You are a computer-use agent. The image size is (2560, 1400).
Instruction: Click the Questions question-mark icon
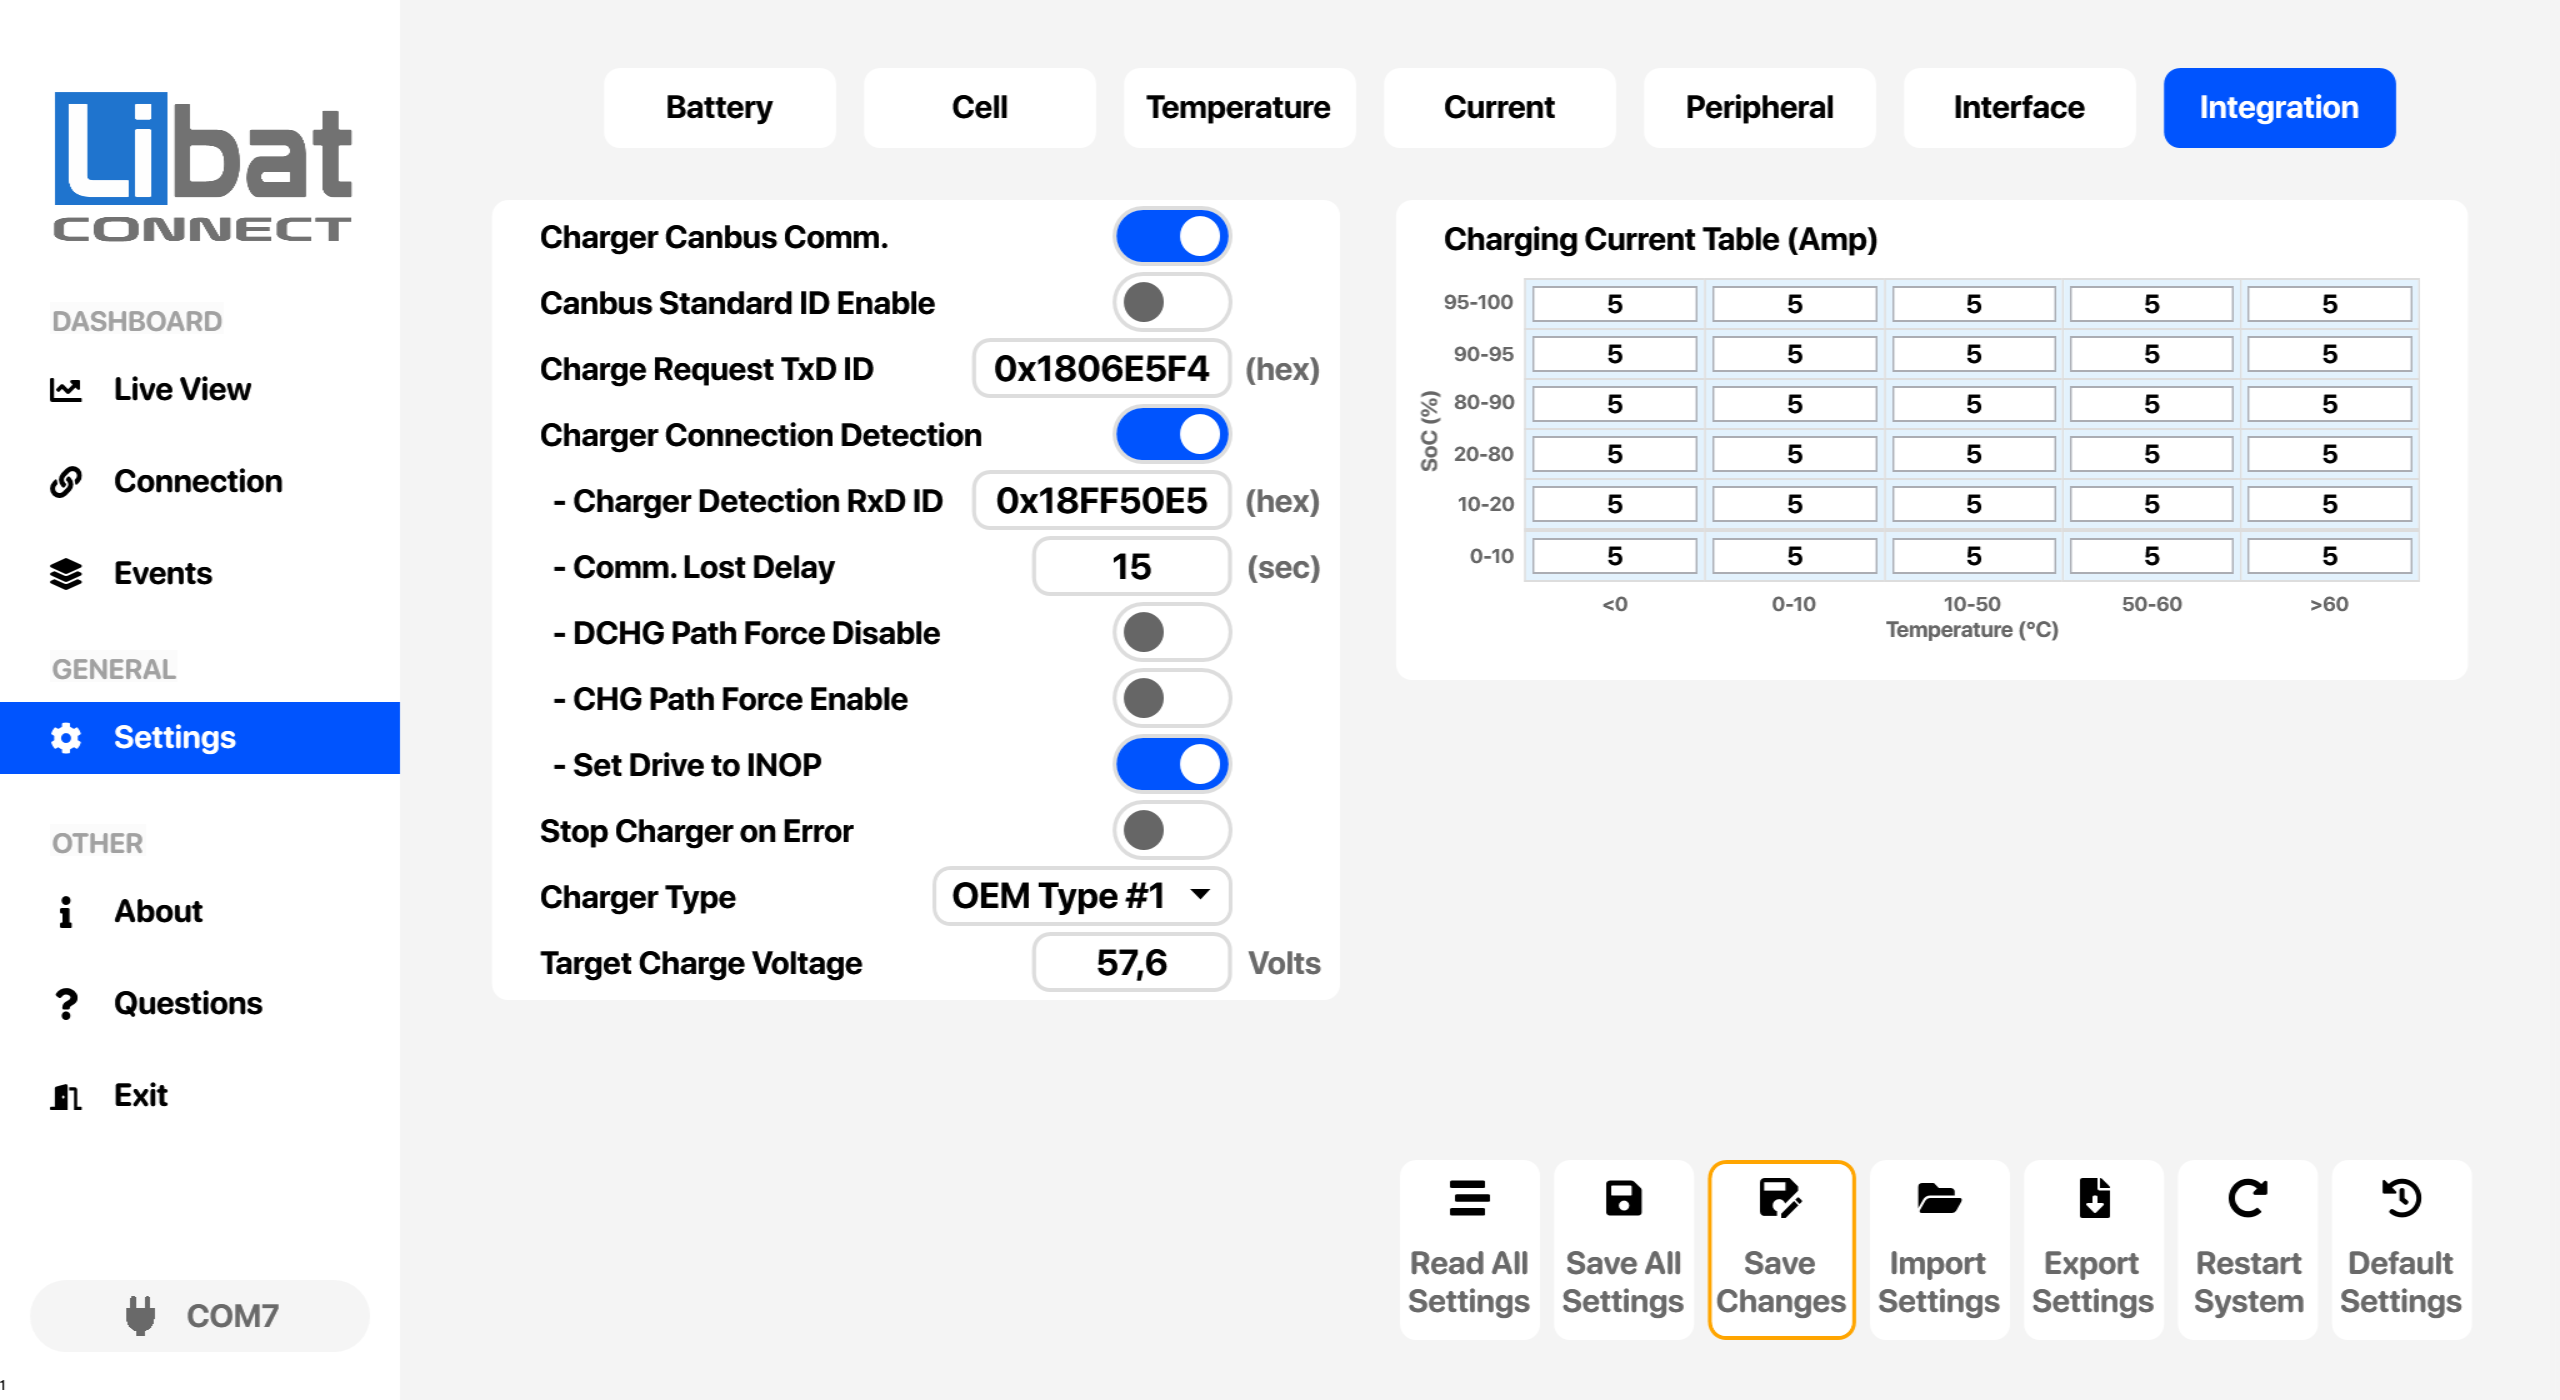[66, 1003]
